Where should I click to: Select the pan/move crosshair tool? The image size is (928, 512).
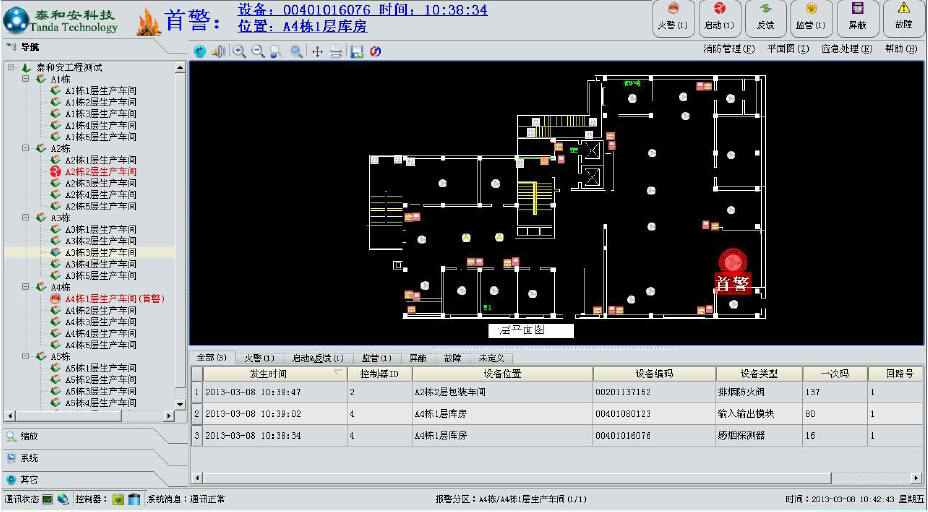coord(317,51)
